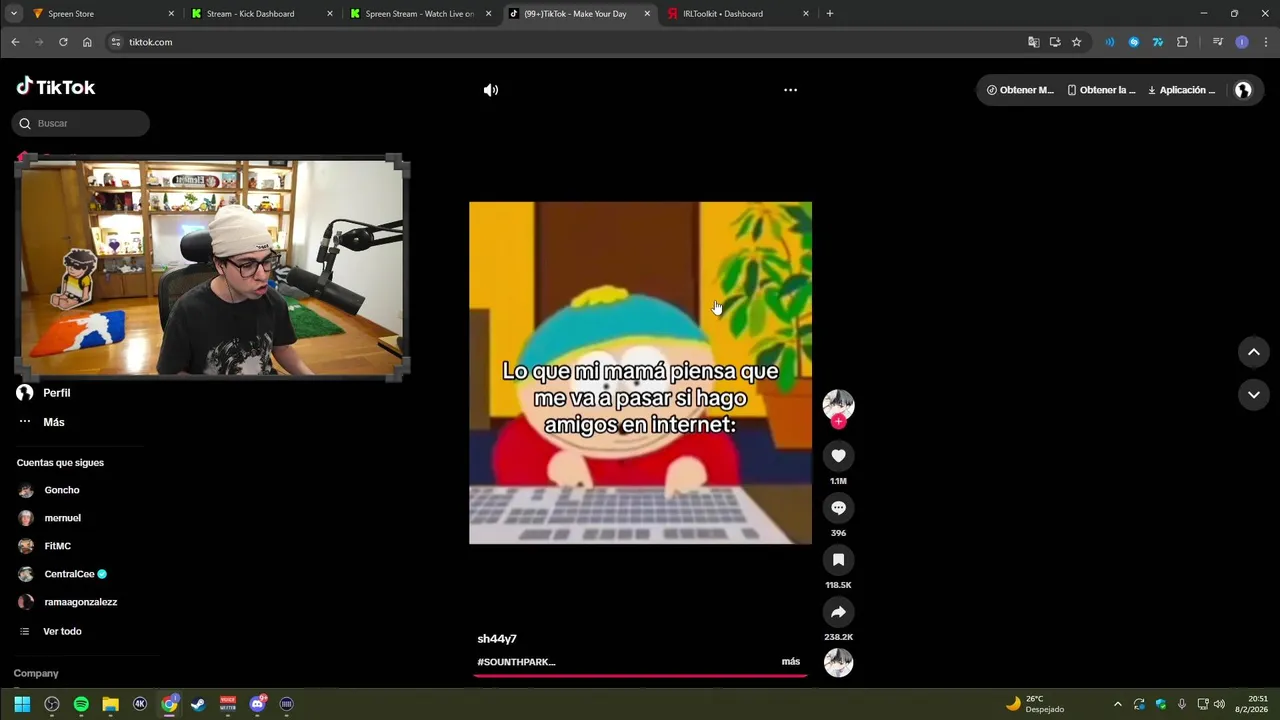Open comments showing 396
Screen dimensions: 1280x720
point(838,508)
